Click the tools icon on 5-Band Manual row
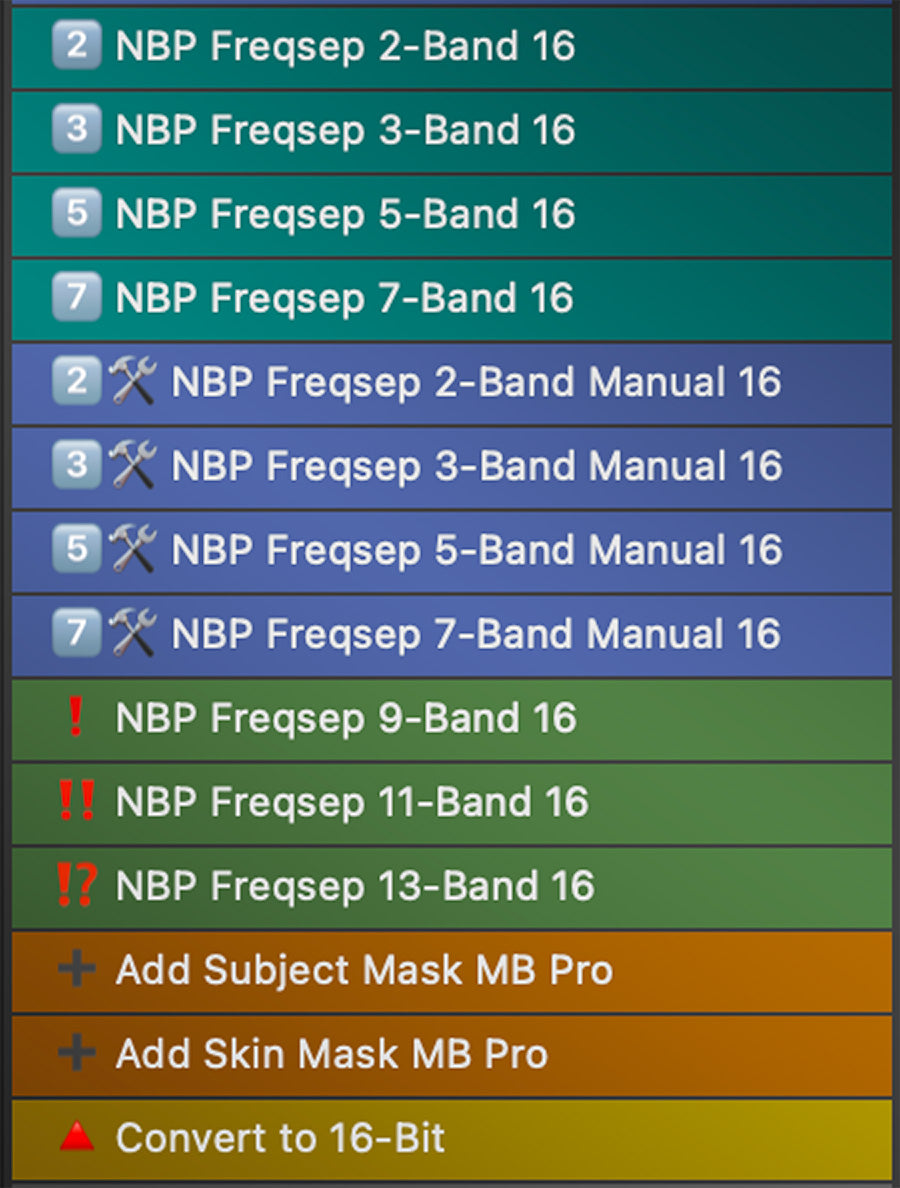The height and width of the screenshot is (1188, 900). (x=133, y=551)
